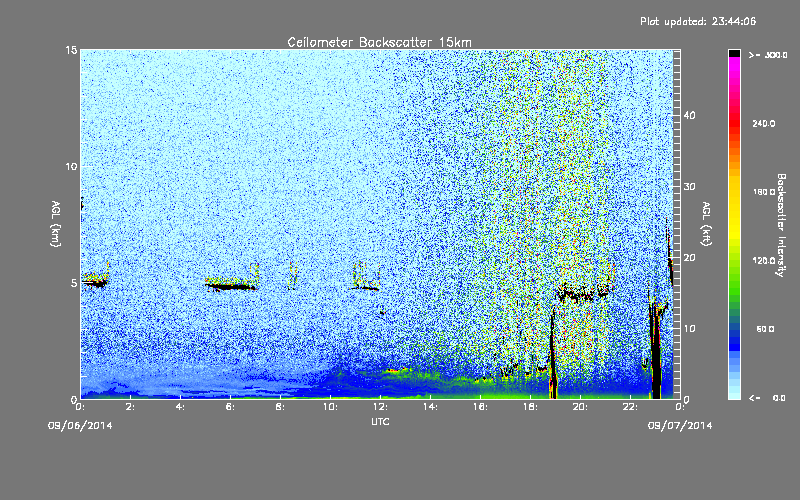This screenshot has height=500, width=800.
Task: Click the 20: time tick label
Action: coord(580,407)
